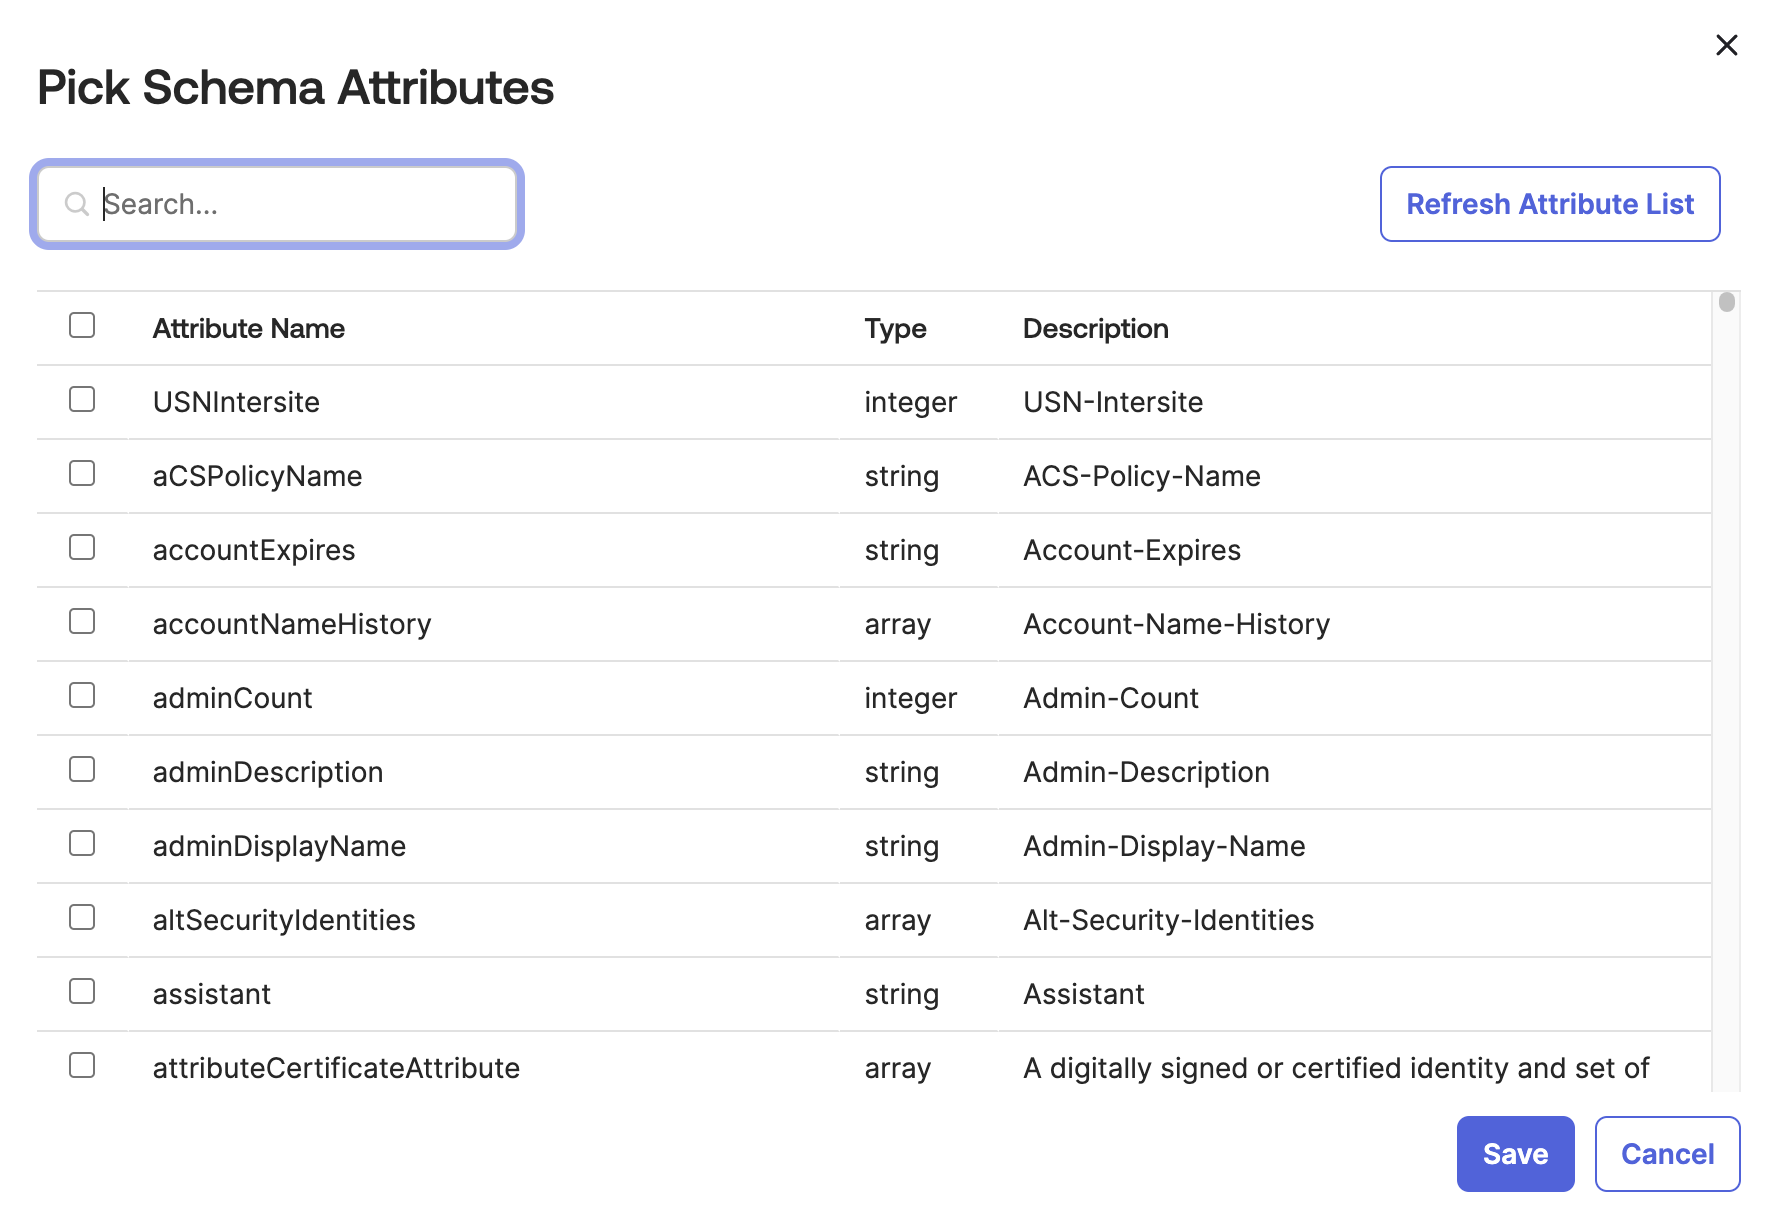
Task: Select the adminDisplayName checkbox
Action: 82,843
